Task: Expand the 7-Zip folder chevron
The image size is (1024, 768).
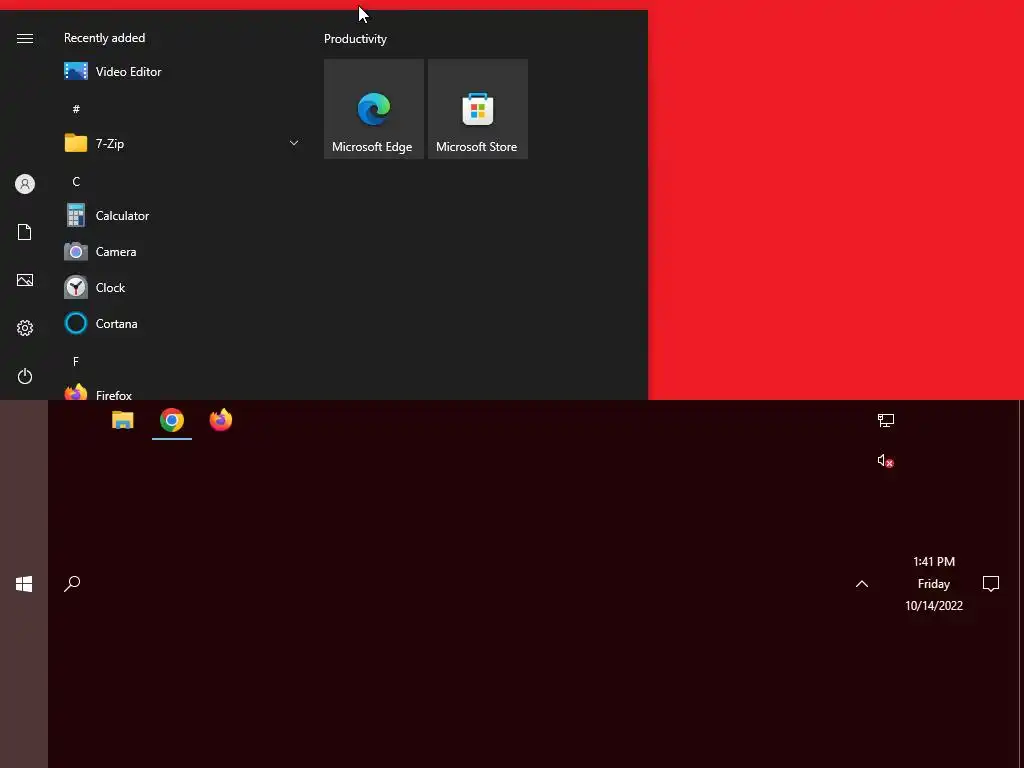Action: point(294,143)
